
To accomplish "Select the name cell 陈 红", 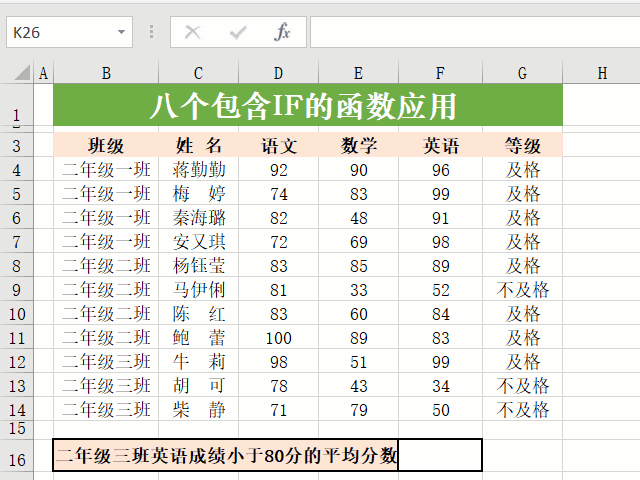I will [x=198, y=313].
